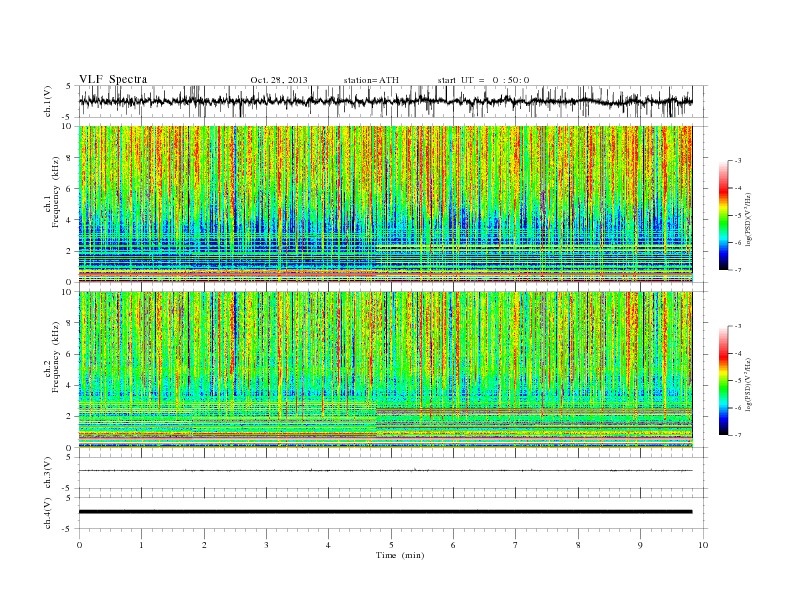Click the 'ch.1(V)' waveform axis label
The height and width of the screenshot is (612, 792).
(x=48, y=102)
